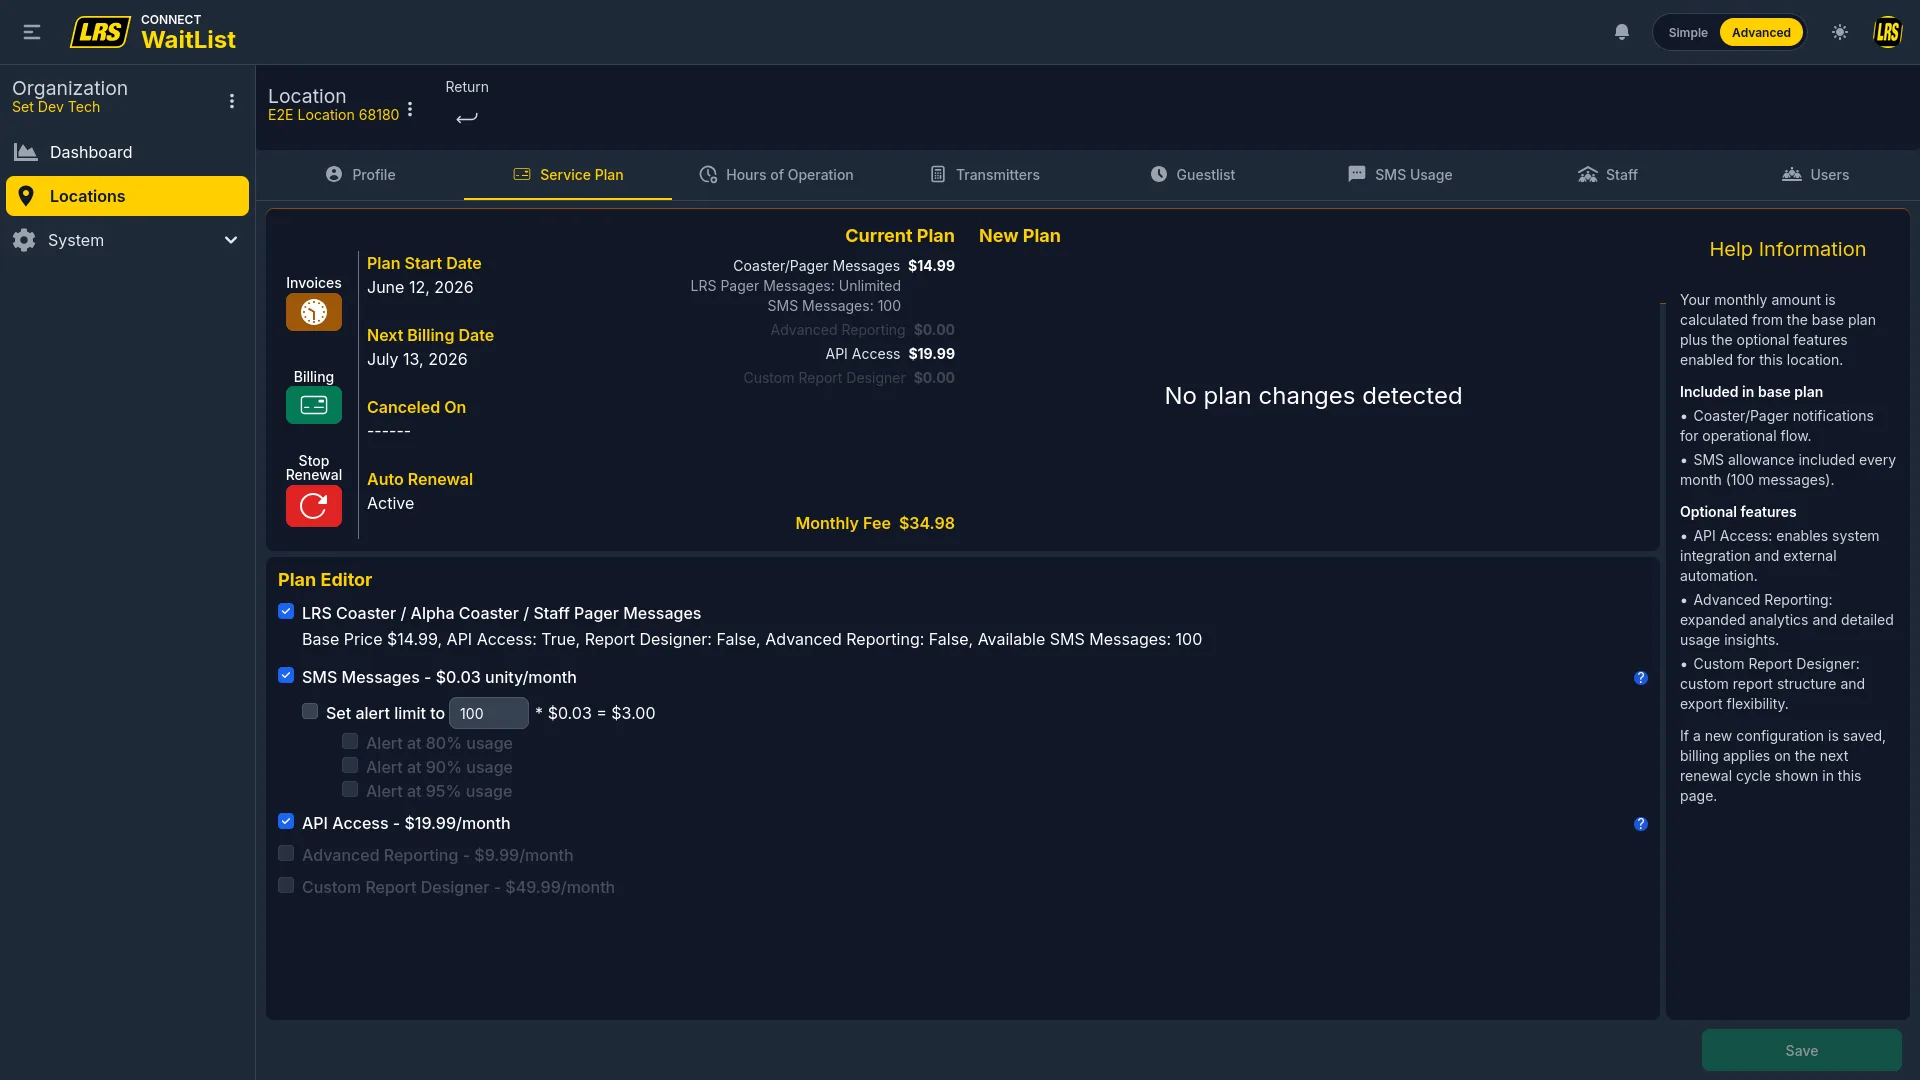Image resolution: width=1920 pixels, height=1080 pixels.
Task: Click the Auto Renewal Active status
Action: pyautogui.click(x=420, y=492)
